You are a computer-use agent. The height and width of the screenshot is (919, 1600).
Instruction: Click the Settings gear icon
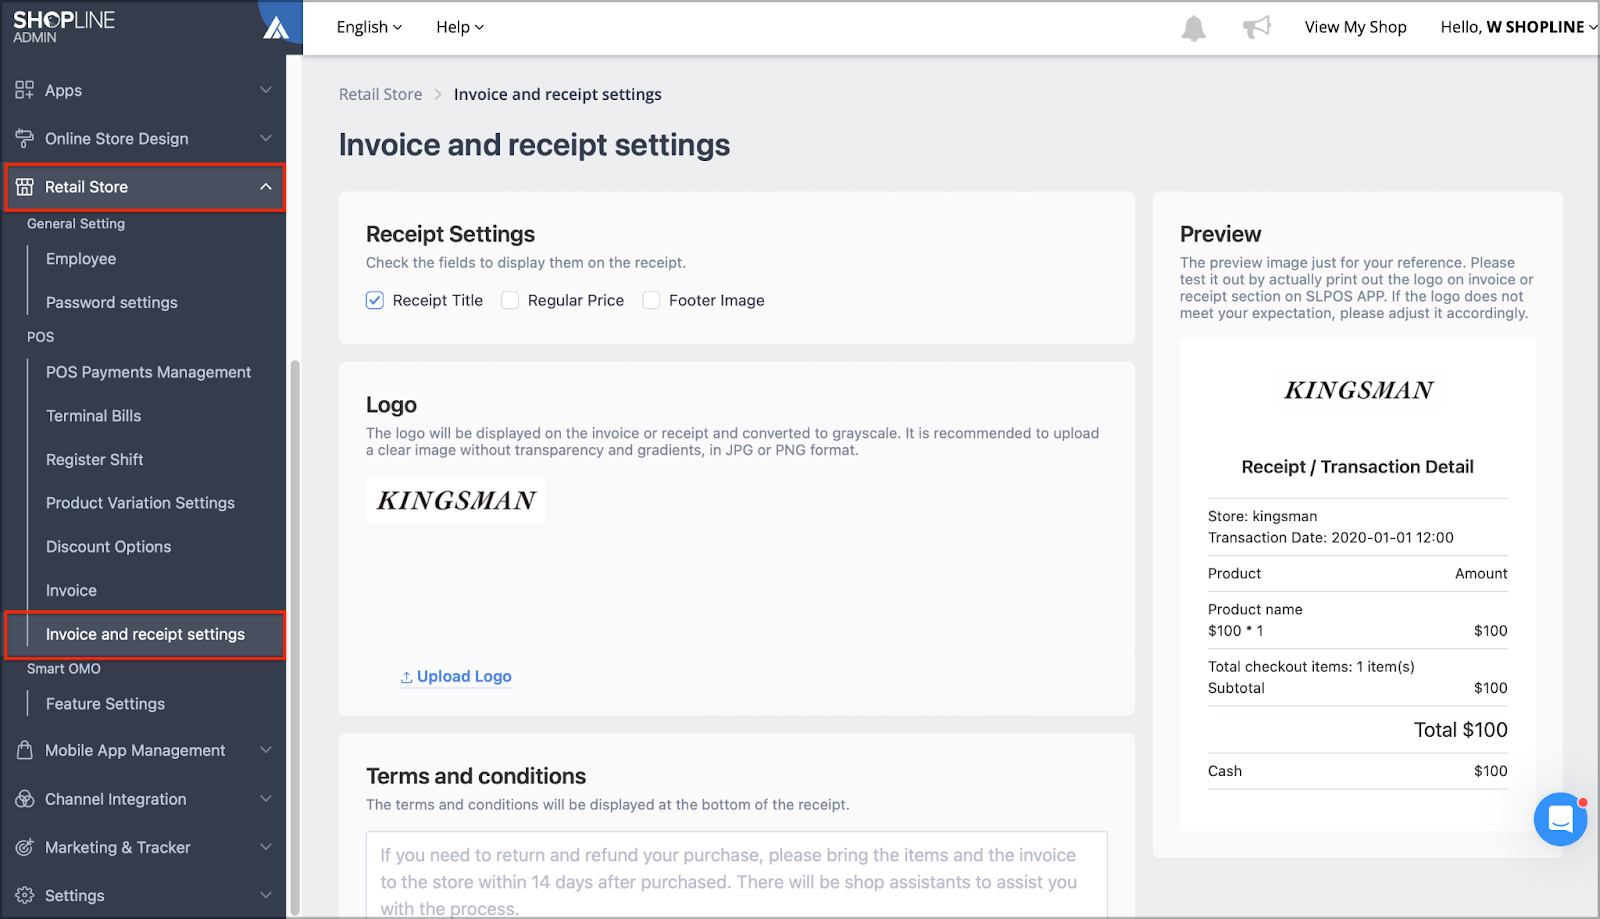(x=24, y=895)
